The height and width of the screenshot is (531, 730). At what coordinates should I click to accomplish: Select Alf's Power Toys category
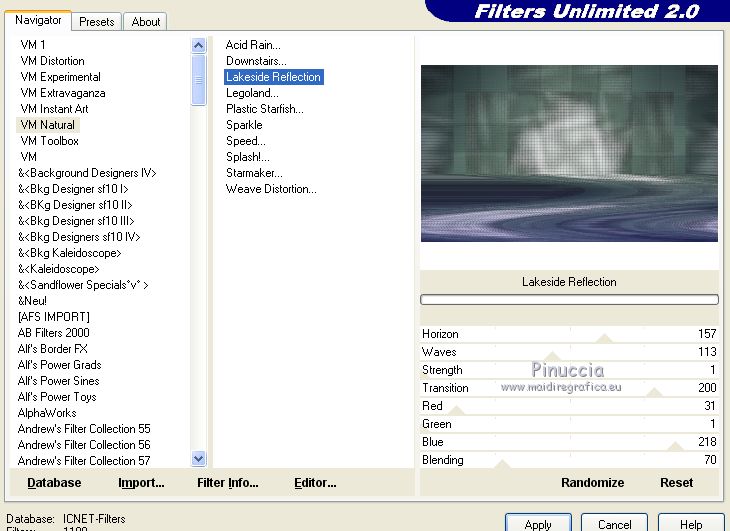57,397
